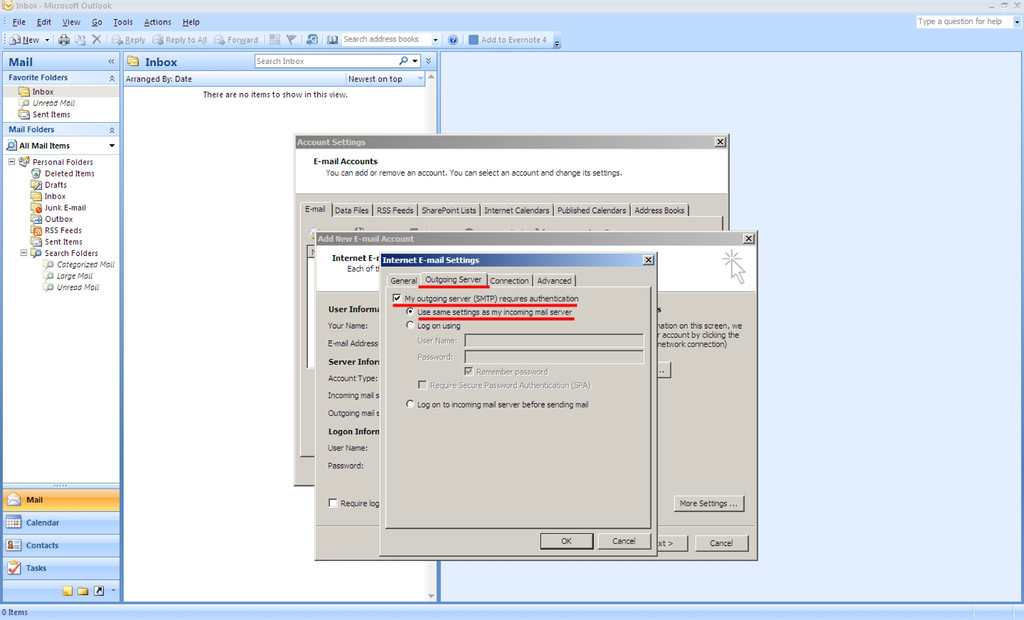
Task: Open Configure buttons arrow in navigation pane
Action: 113,590
